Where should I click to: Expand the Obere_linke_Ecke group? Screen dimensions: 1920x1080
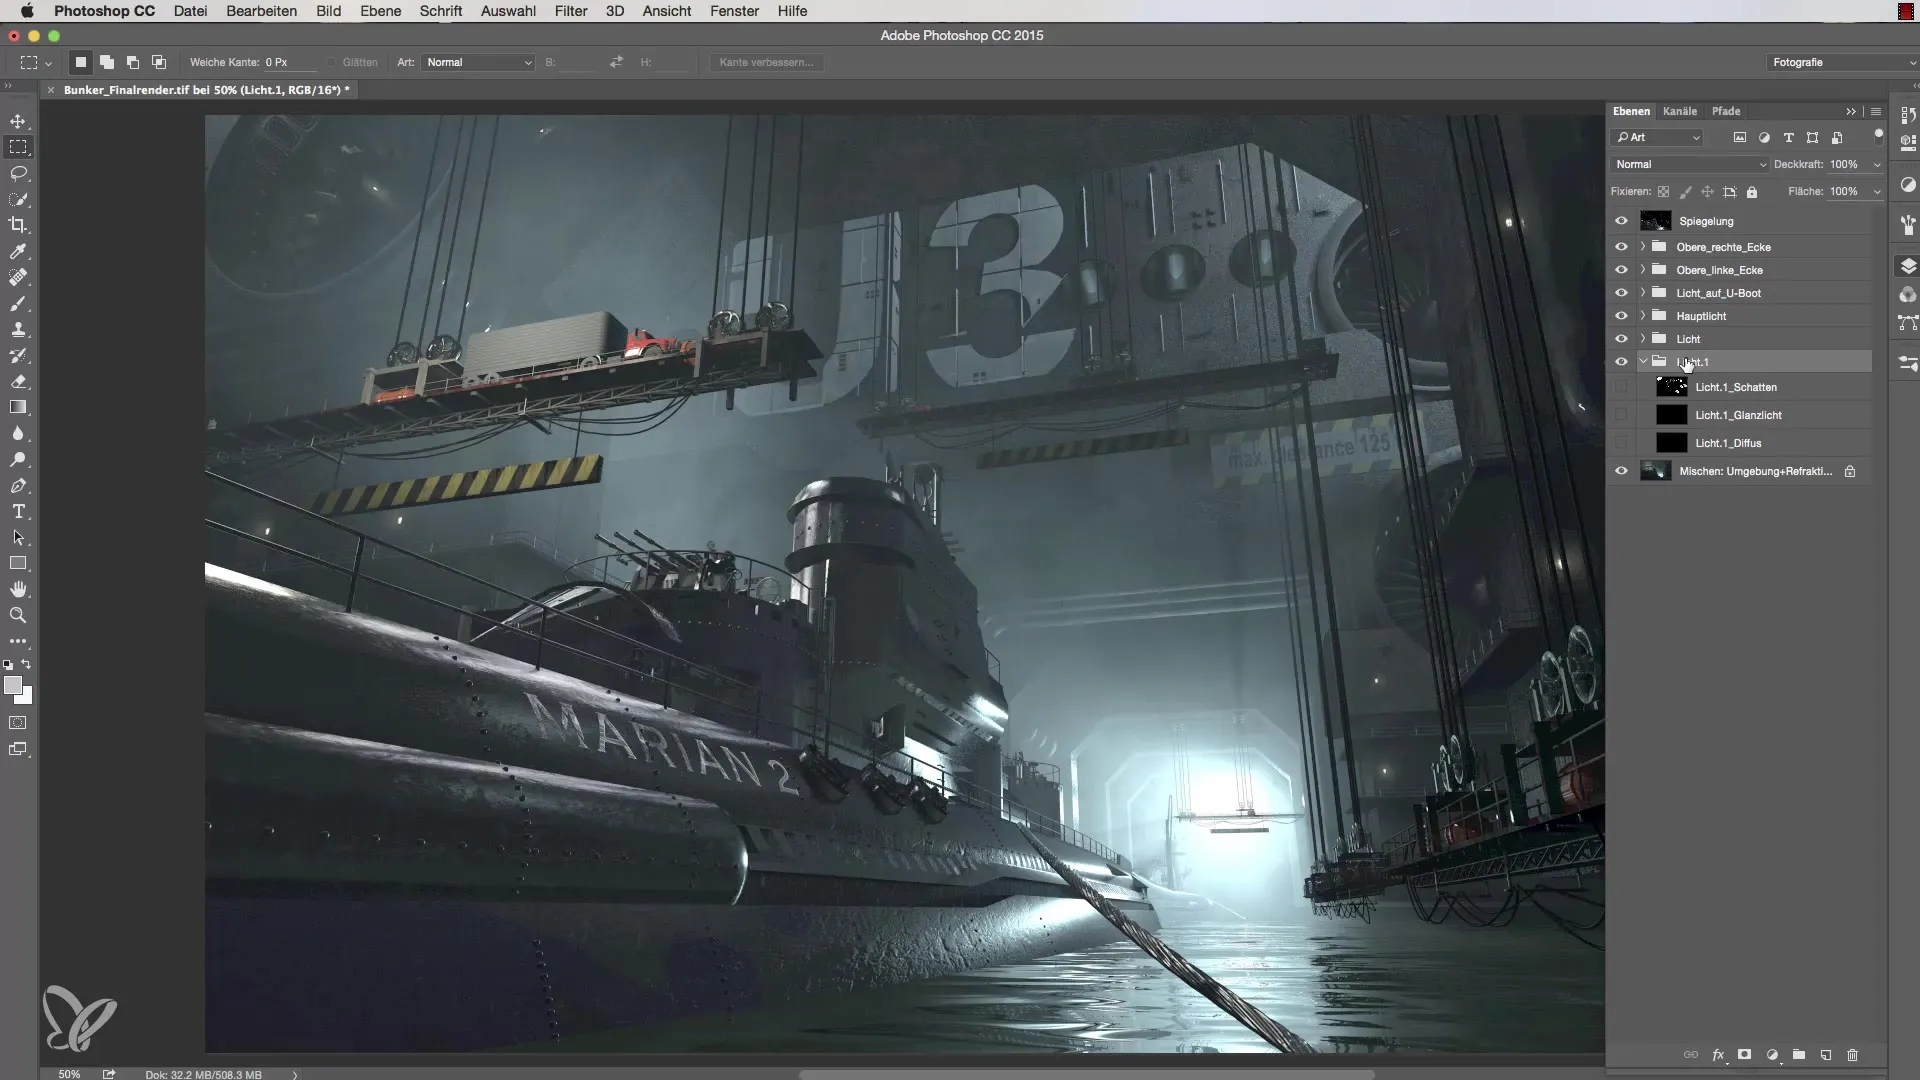(1643, 270)
